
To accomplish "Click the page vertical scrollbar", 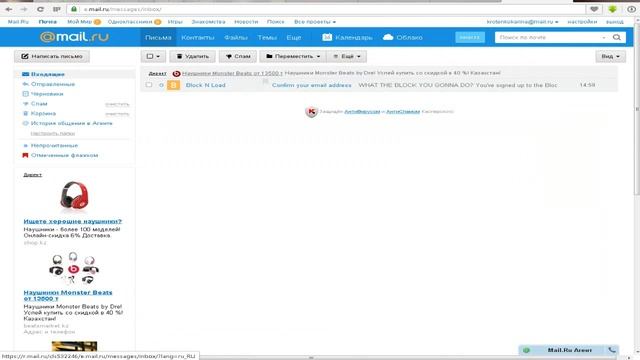I will 637,110.
